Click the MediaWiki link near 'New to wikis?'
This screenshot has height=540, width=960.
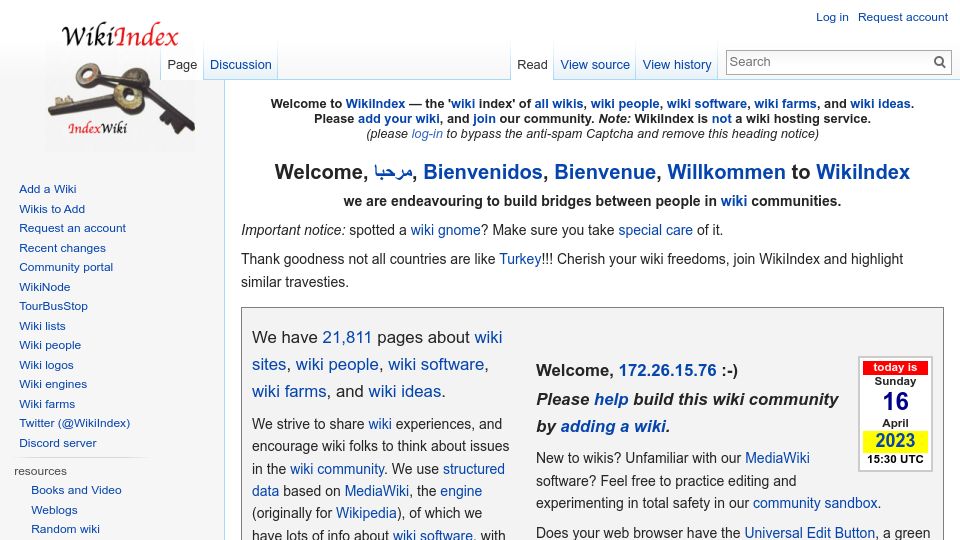[x=777, y=458]
